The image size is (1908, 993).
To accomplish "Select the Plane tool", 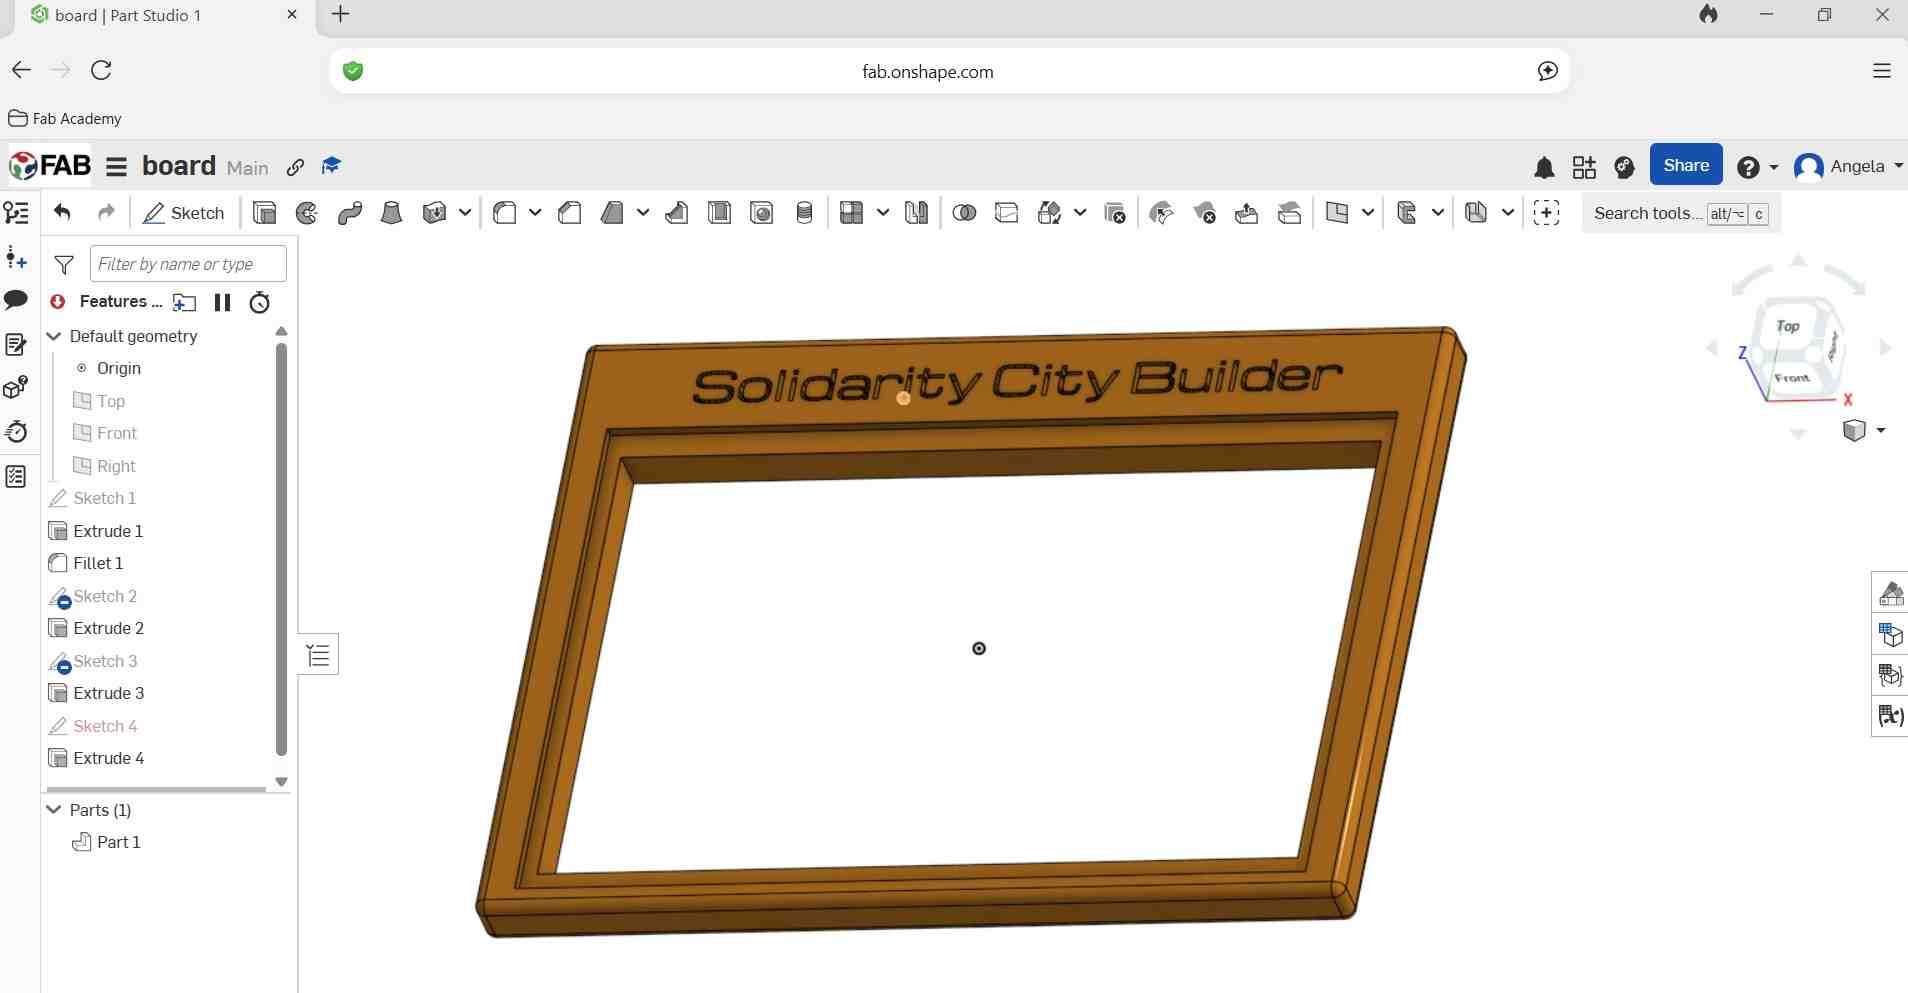I will click(1337, 213).
